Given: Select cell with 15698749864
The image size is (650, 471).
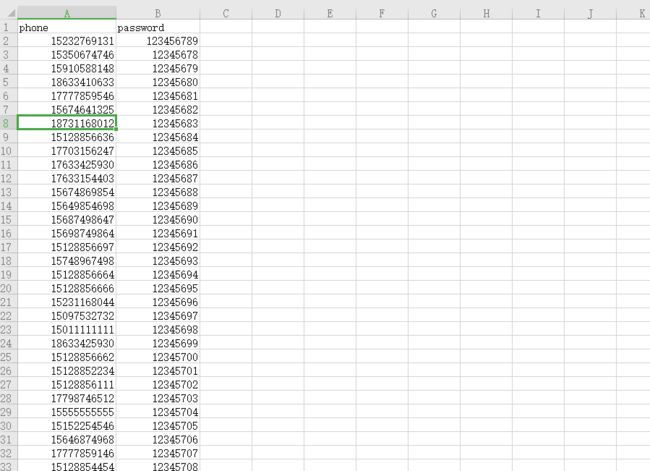Looking at the screenshot, I should pyautogui.click(x=67, y=233).
